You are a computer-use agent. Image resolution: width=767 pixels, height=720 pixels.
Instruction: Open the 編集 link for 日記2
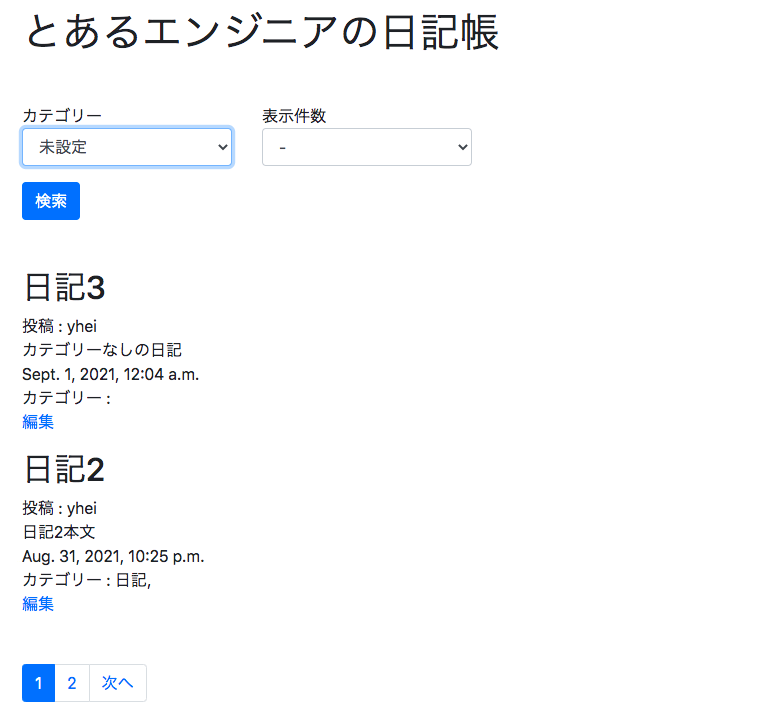[x=38, y=604]
